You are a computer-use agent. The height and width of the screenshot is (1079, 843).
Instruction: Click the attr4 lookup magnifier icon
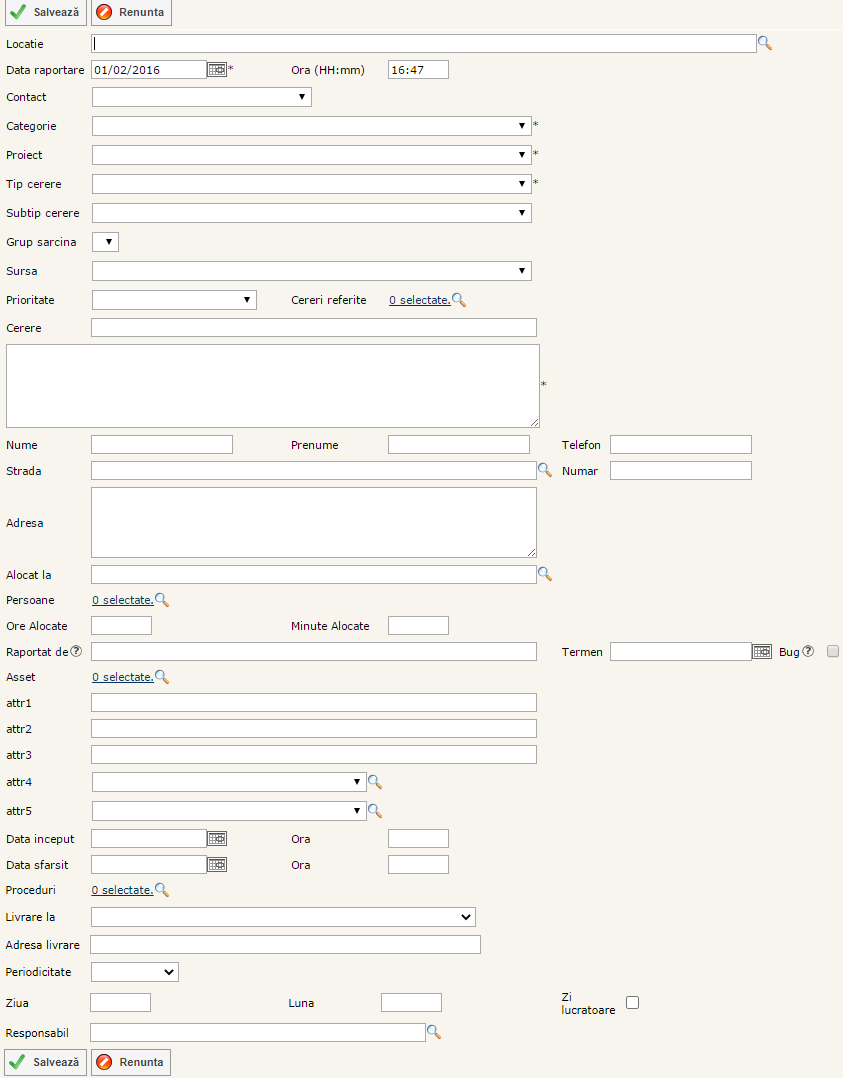[375, 782]
